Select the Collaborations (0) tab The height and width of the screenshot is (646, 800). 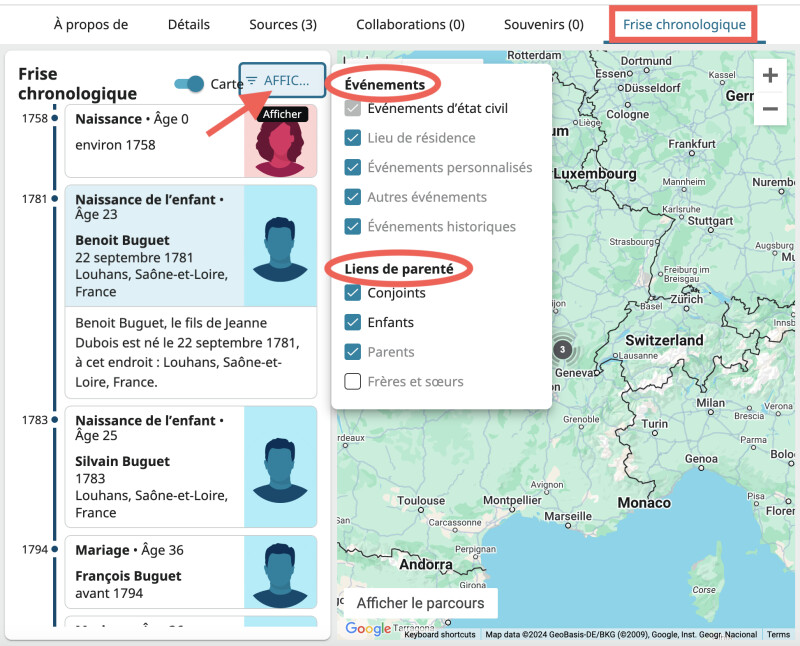point(410,24)
